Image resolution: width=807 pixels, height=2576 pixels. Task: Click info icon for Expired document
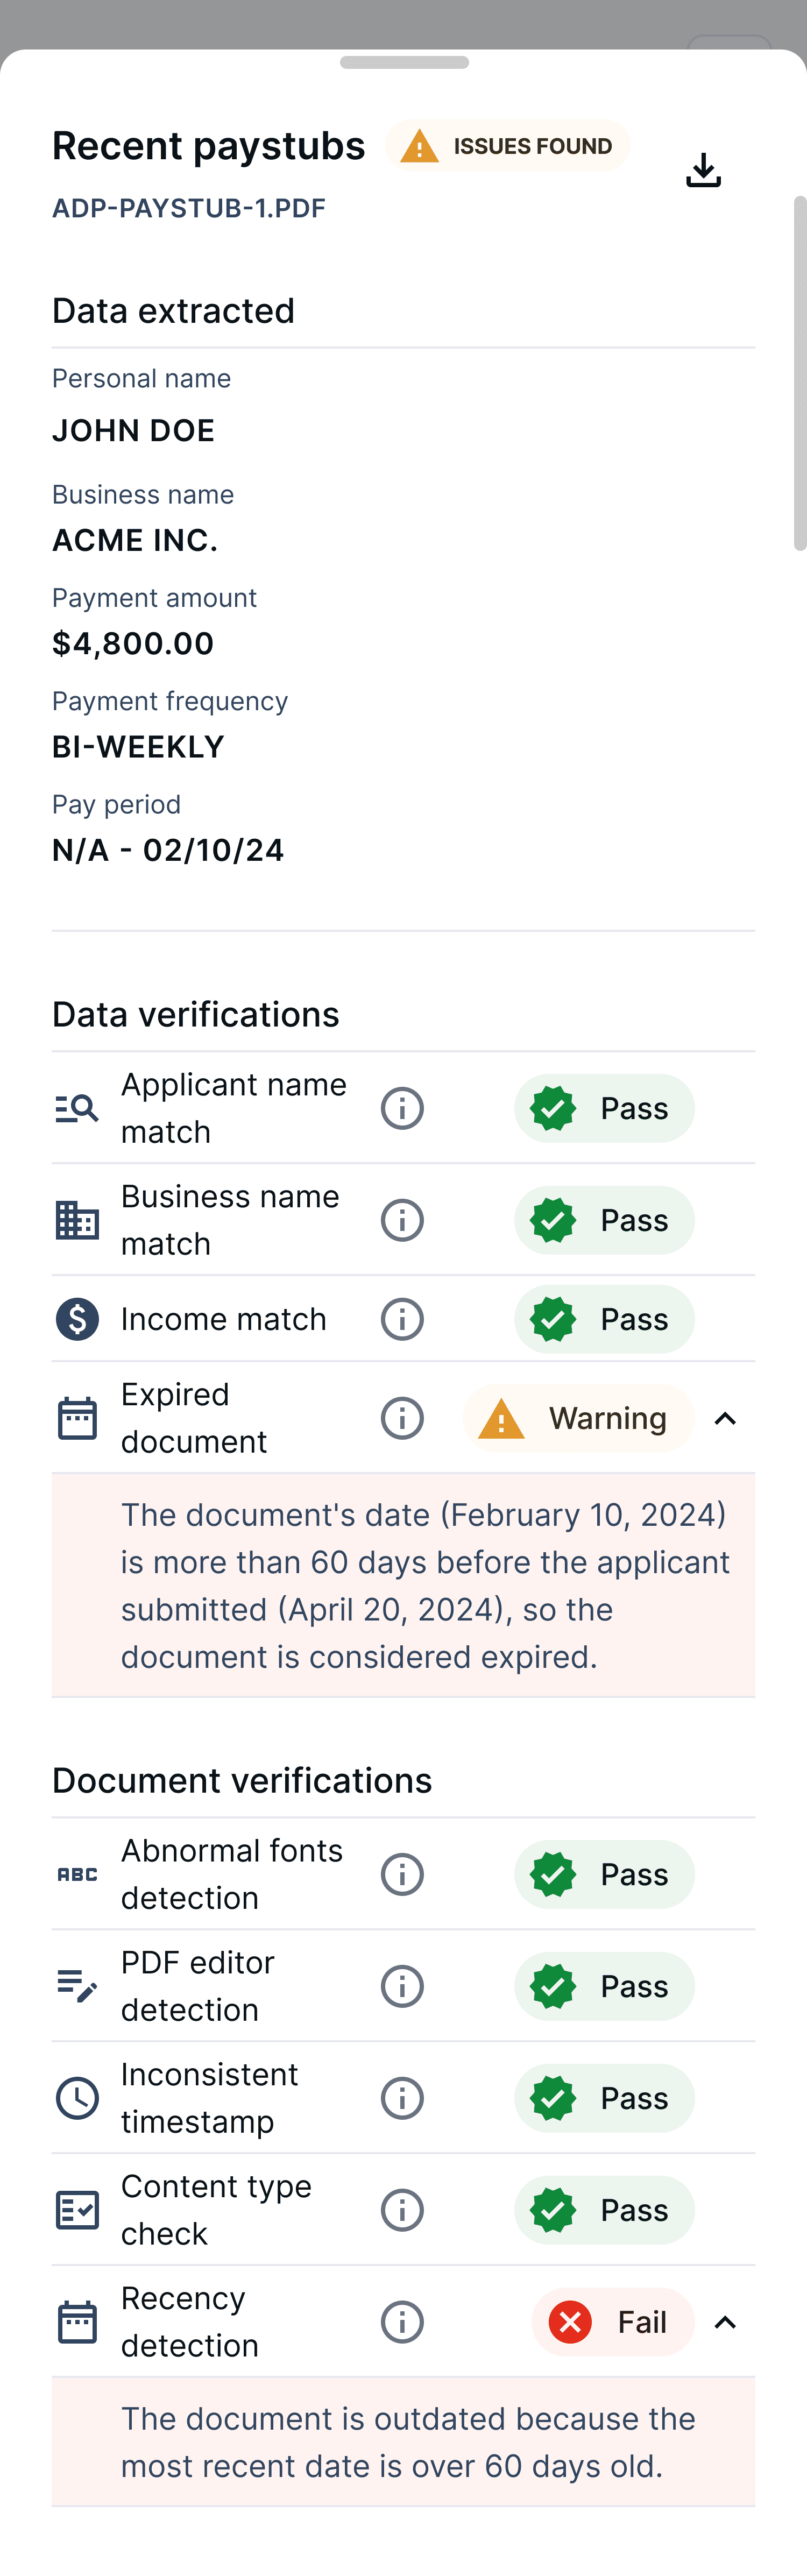402,1418
